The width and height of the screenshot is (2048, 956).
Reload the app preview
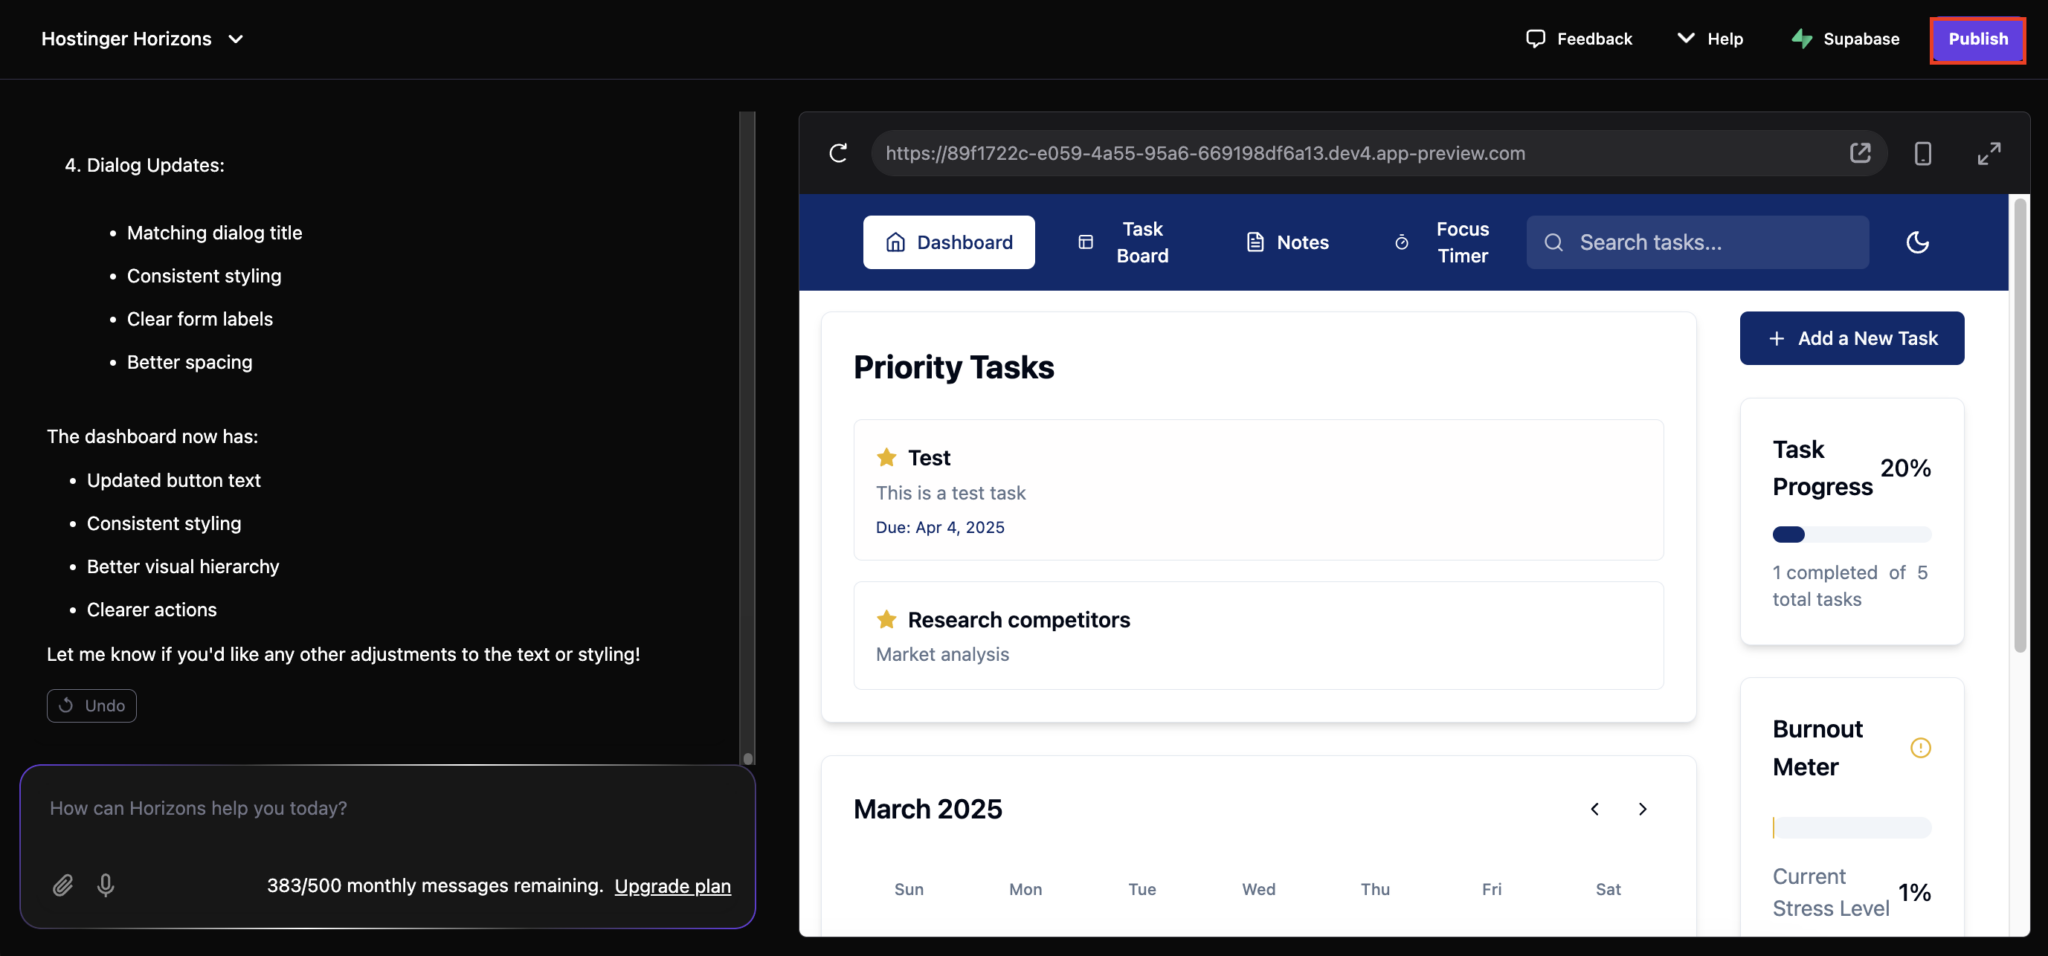click(838, 153)
